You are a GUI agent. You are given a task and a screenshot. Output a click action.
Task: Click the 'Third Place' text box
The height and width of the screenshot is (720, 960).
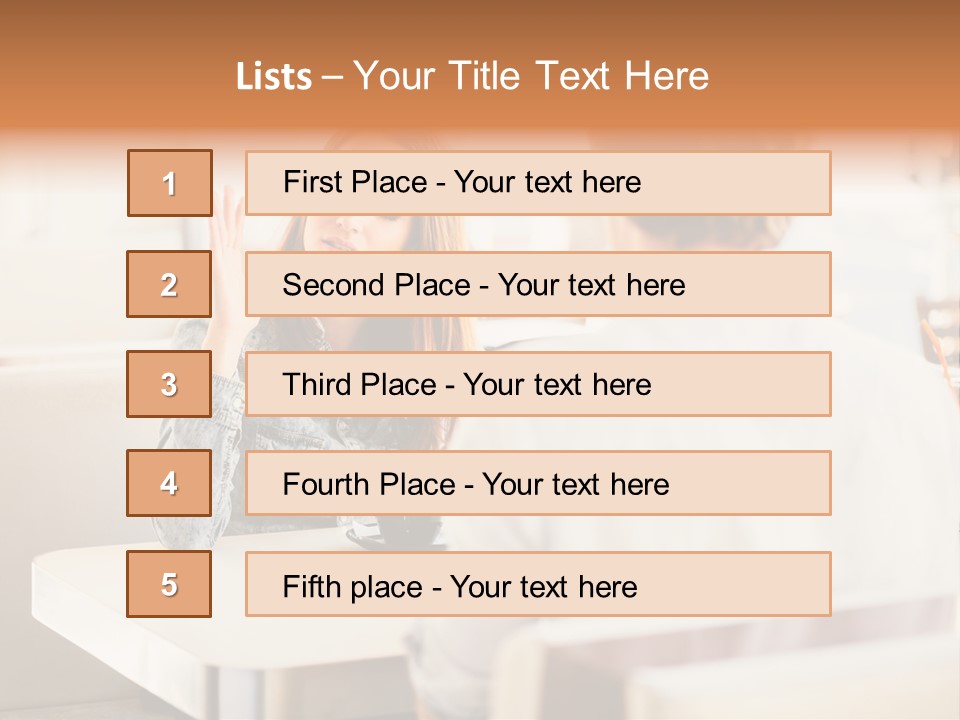pyautogui.click(x=538, y=384)
